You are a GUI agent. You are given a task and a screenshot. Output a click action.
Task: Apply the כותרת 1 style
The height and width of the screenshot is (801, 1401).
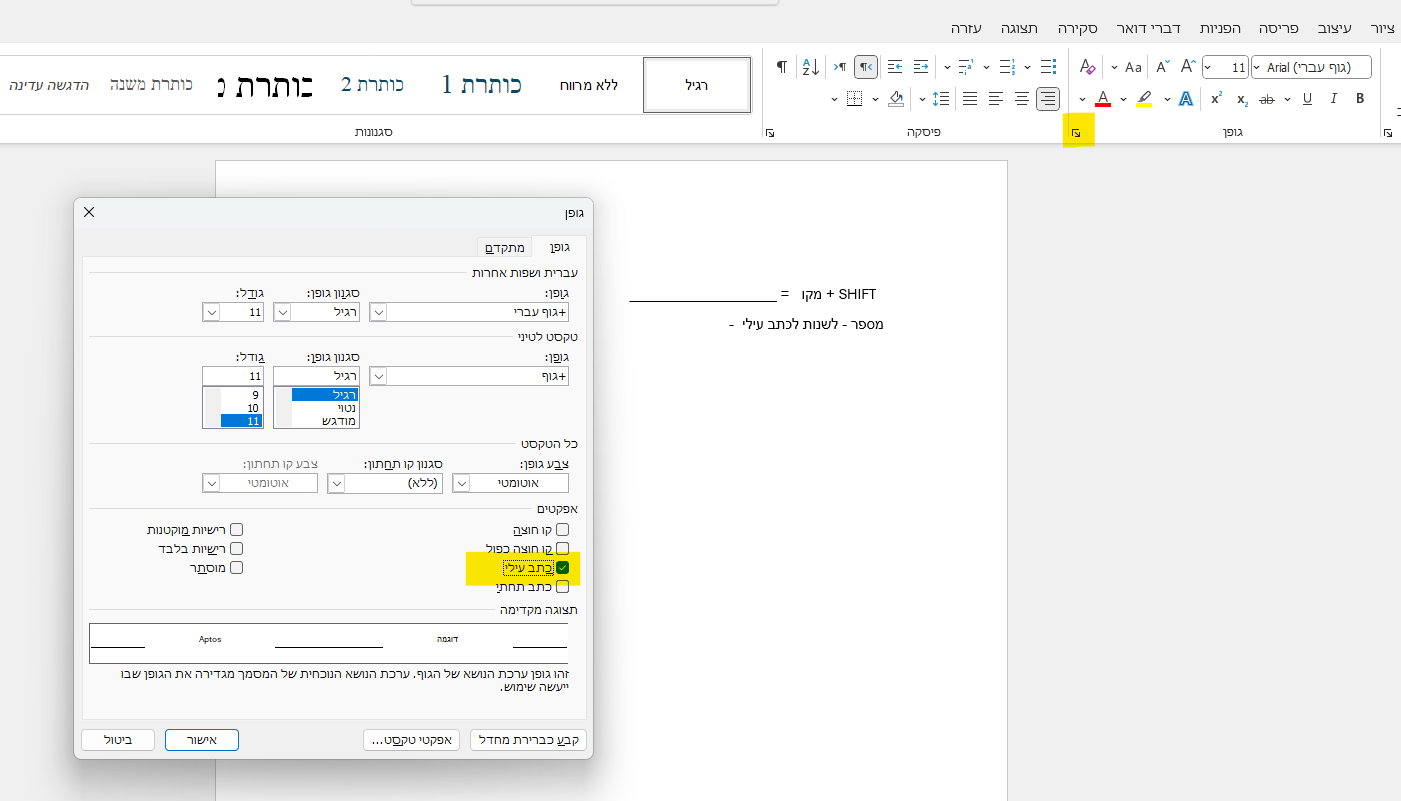tap(482, 85)
